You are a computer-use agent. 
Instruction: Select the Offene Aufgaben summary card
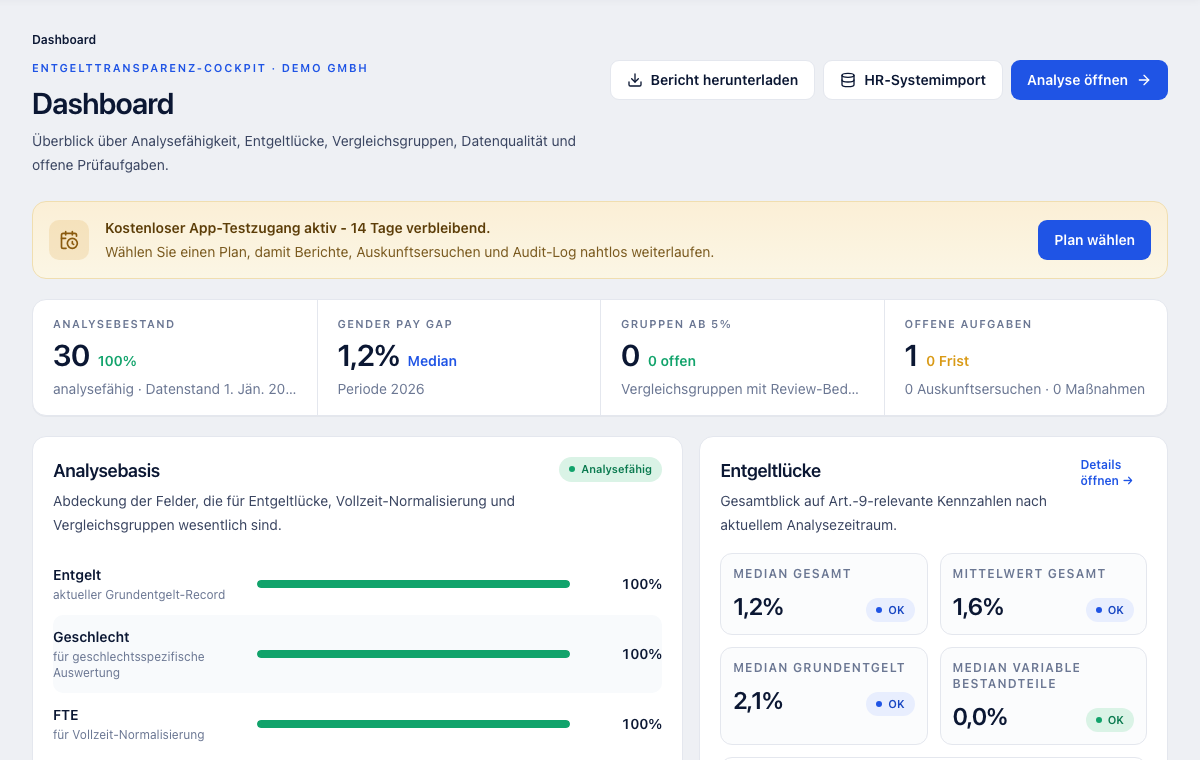[x=1026, y=357]
